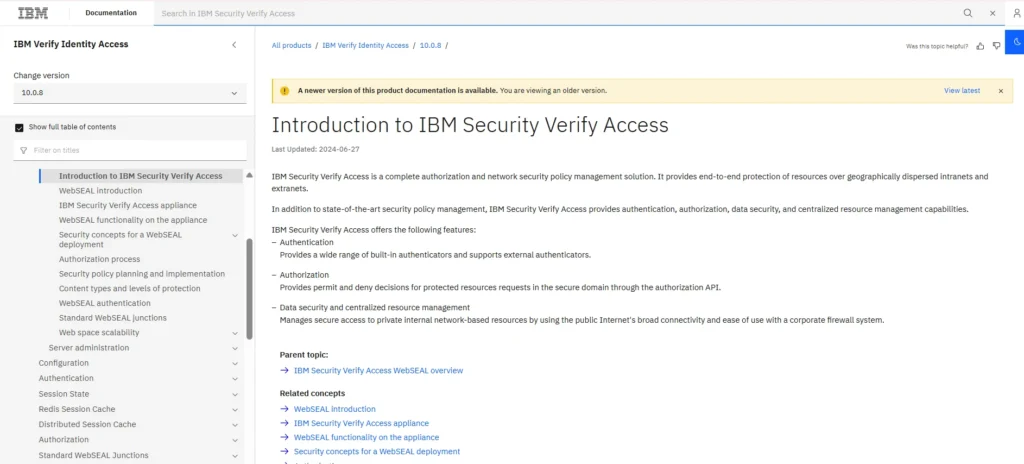Click 'Was this topic helpful?' text
1024x464 pixels.
(x=937, y=46)
